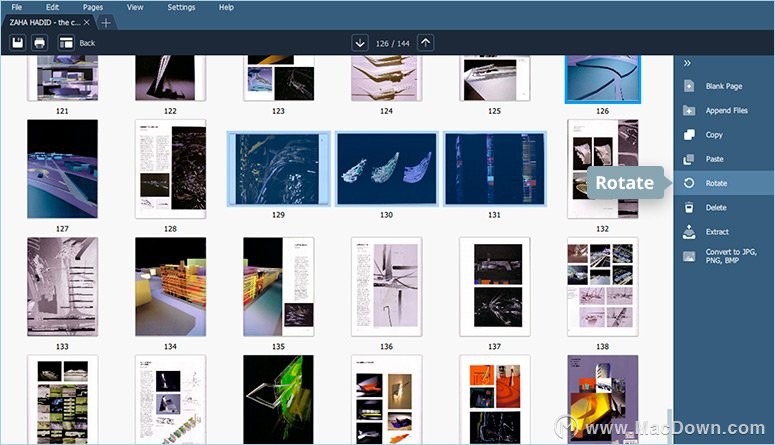Go to next page with down arrow
Image resolution: width=775 pixels, height=445 pixels.
360,43
